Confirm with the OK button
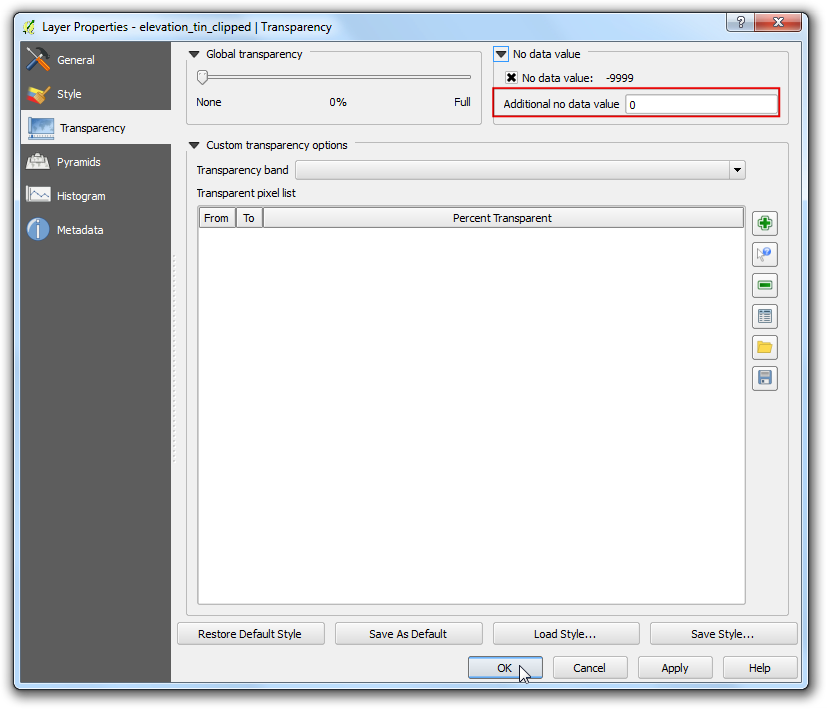The height and width of the screenshot is (709, 827). pos(505,668)
